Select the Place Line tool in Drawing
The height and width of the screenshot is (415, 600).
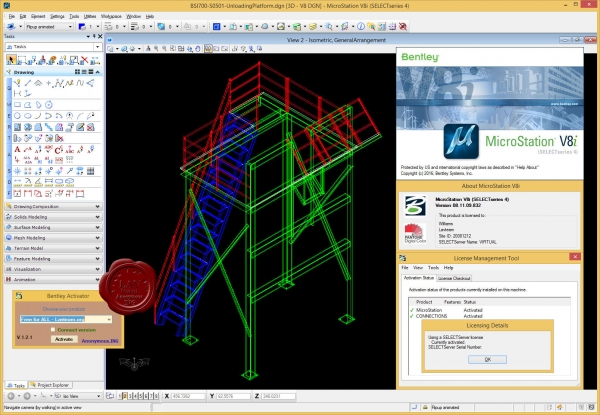pos(28,83)
